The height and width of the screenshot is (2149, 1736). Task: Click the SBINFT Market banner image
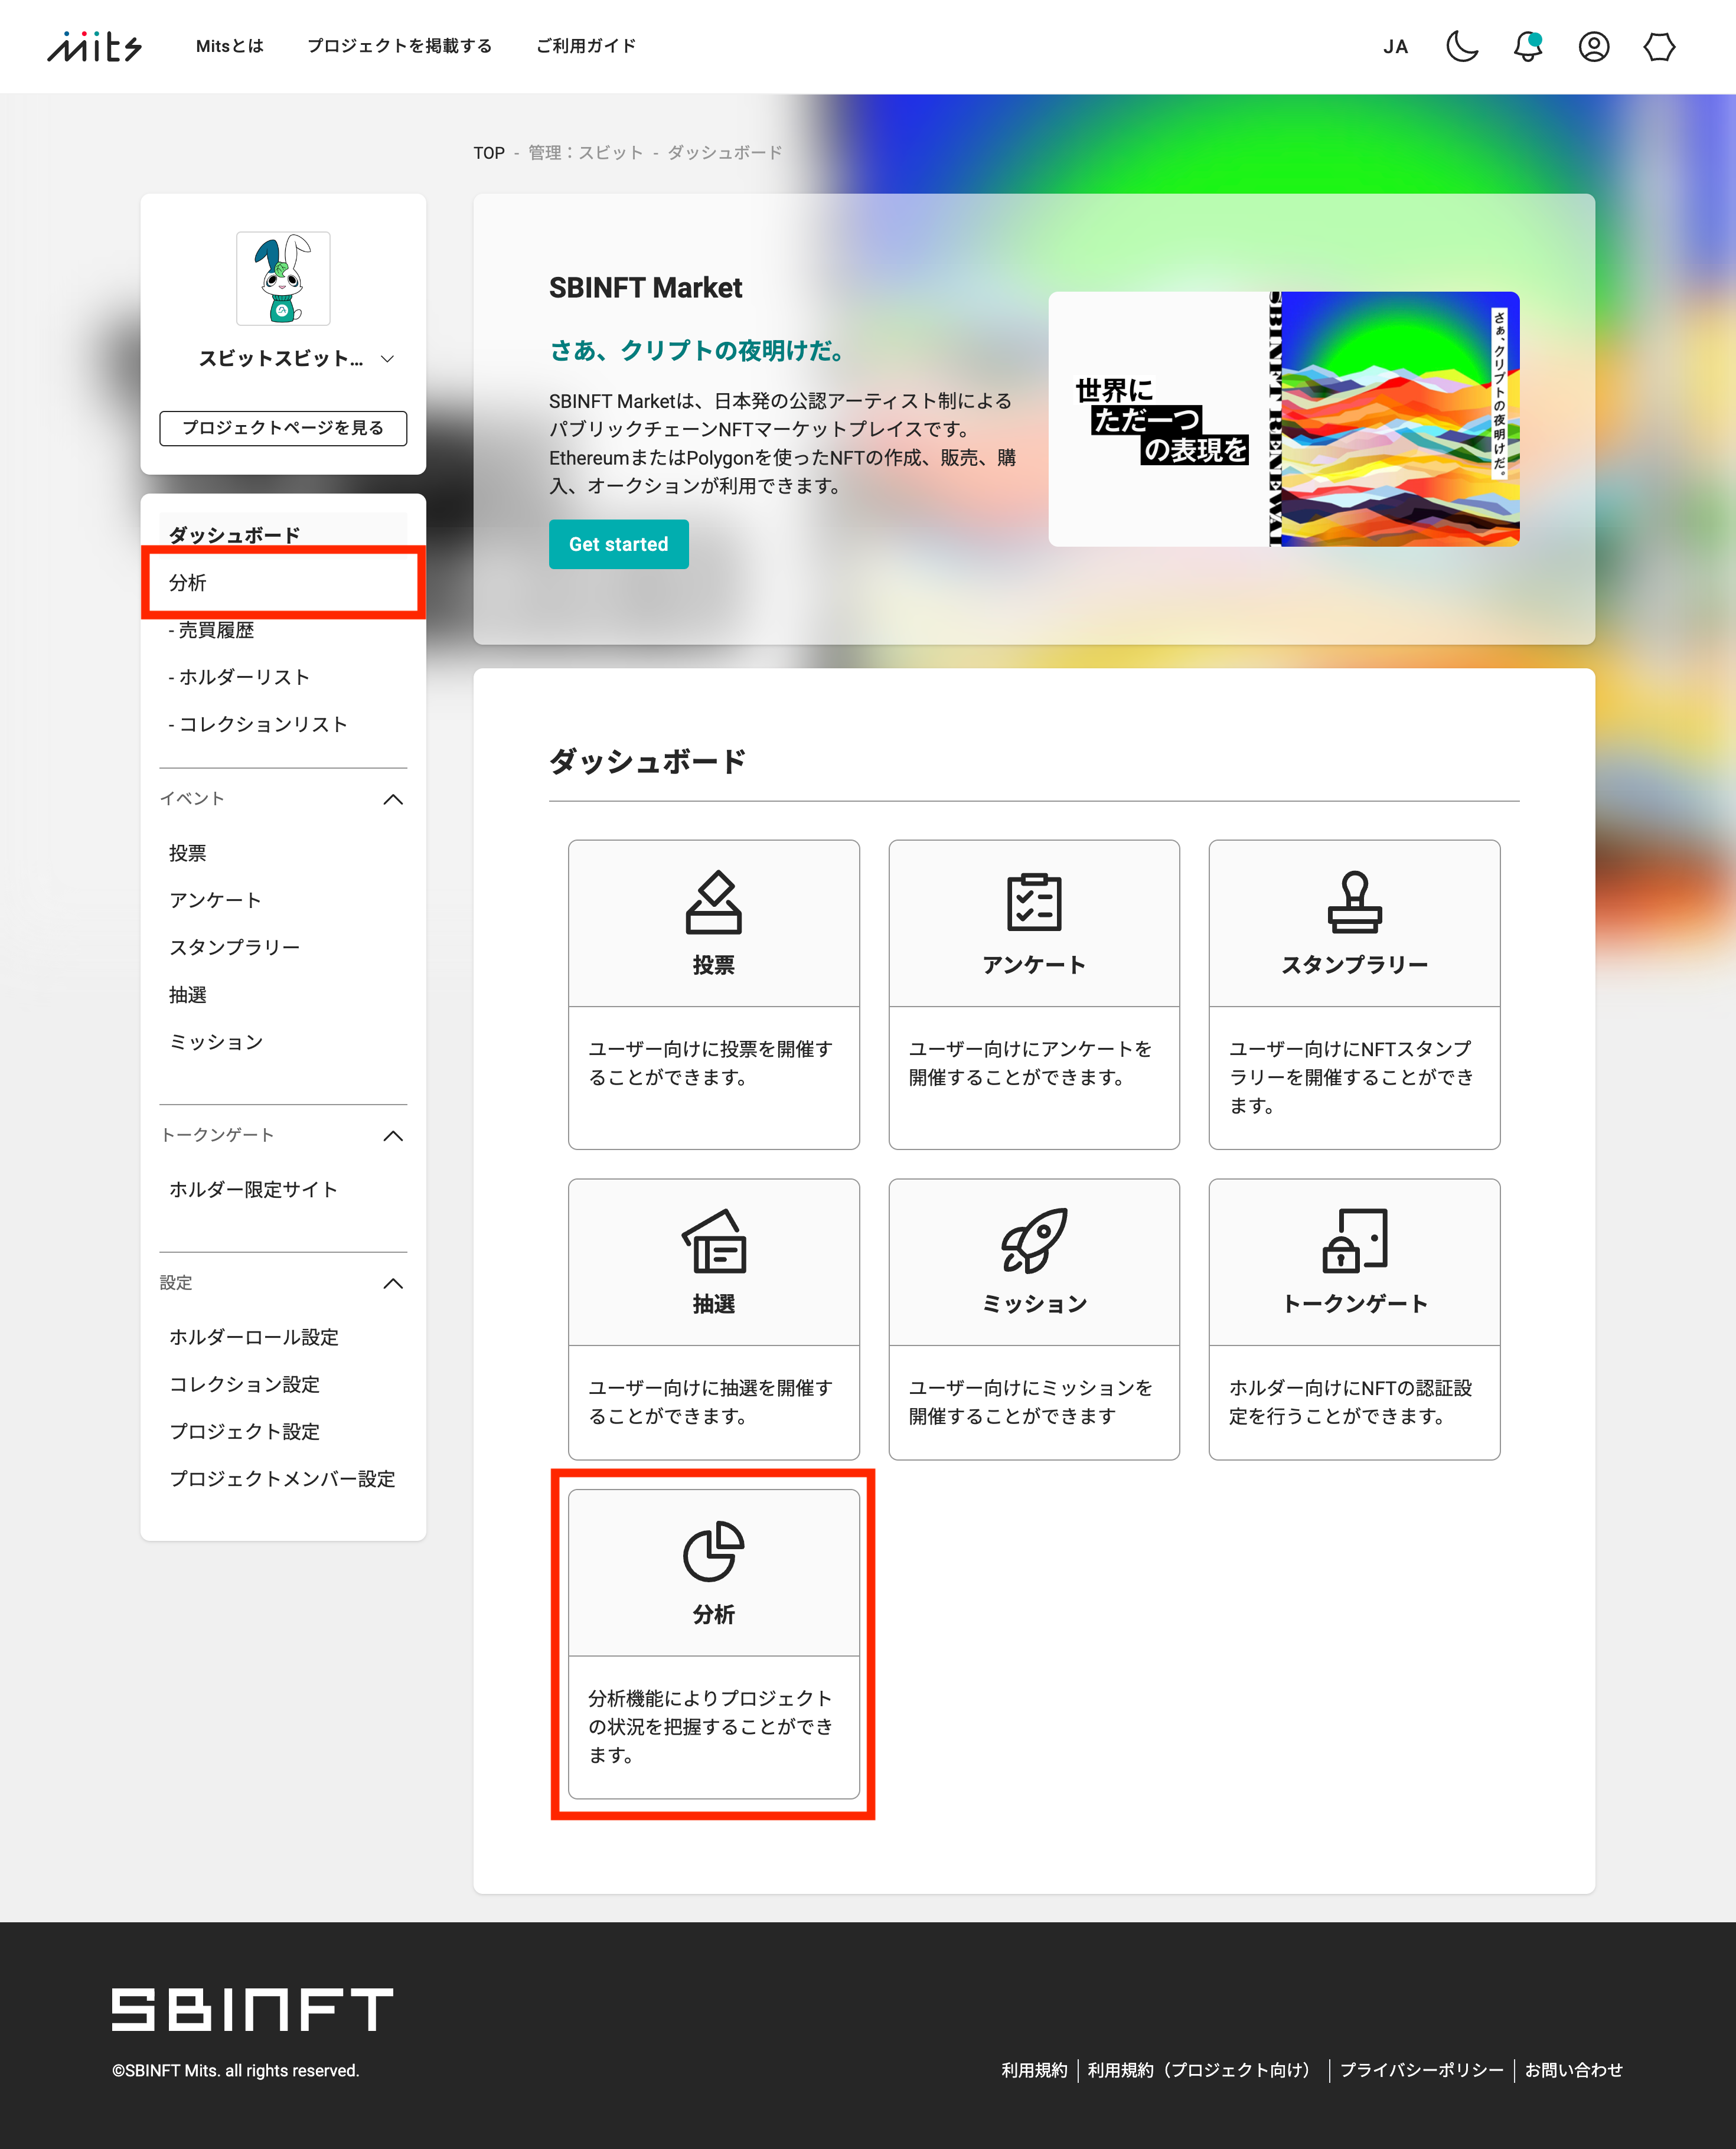tap(1284, 419)
